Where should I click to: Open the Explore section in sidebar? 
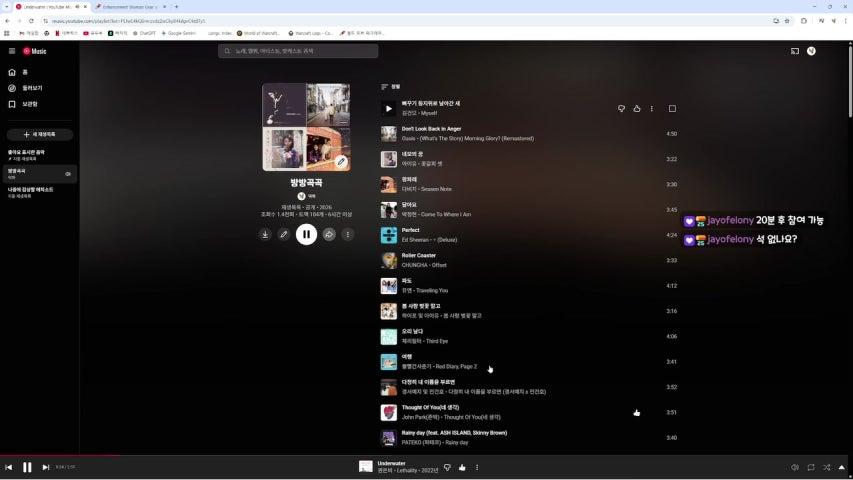[x=12, y=88]
